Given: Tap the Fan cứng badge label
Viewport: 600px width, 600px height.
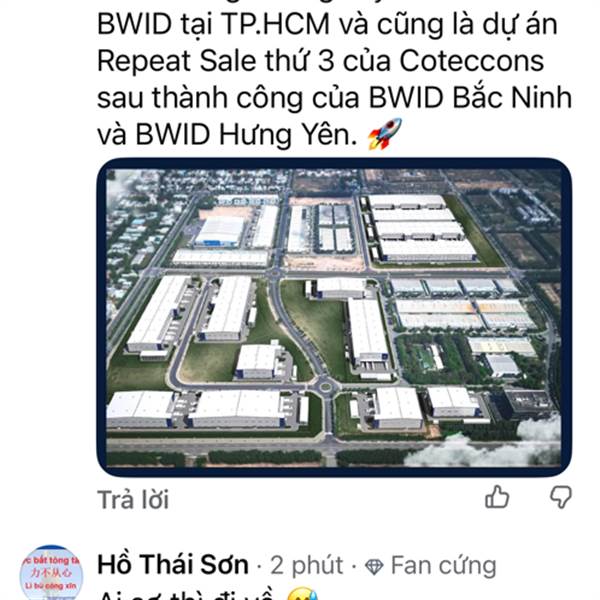Looking at the screenshot, I should coord(443,566).
